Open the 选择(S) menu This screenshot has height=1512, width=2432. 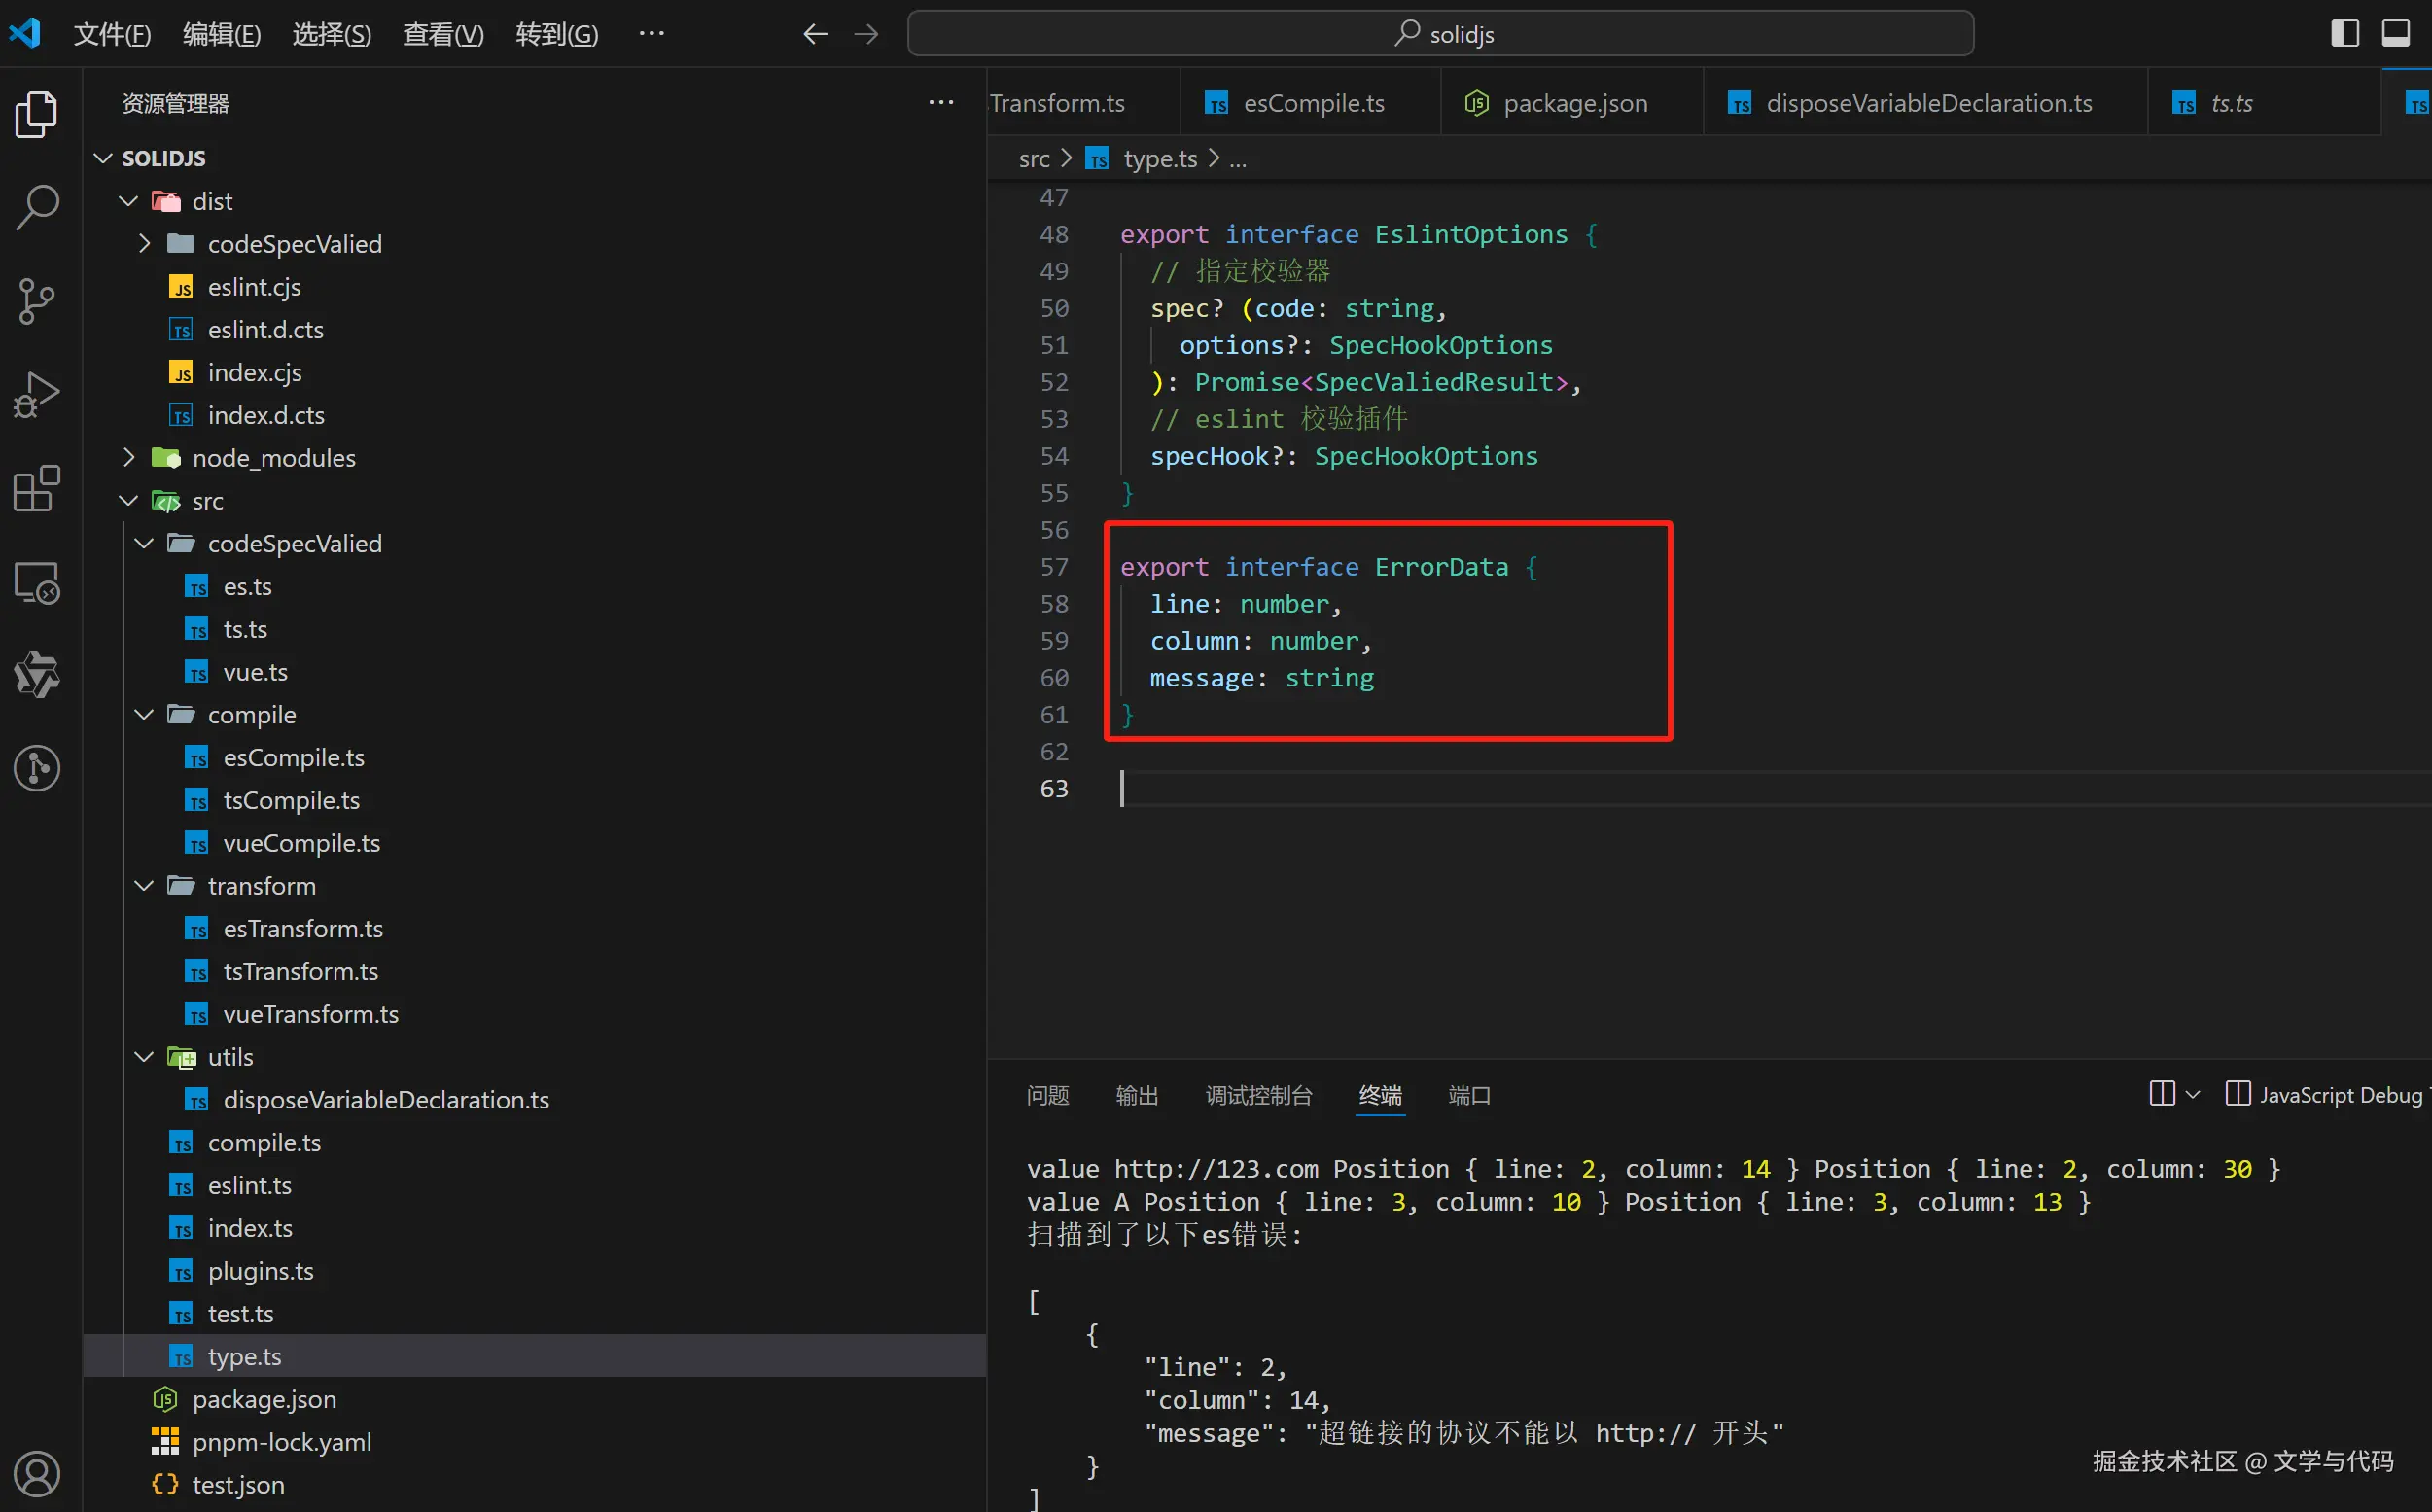[331, 34]
